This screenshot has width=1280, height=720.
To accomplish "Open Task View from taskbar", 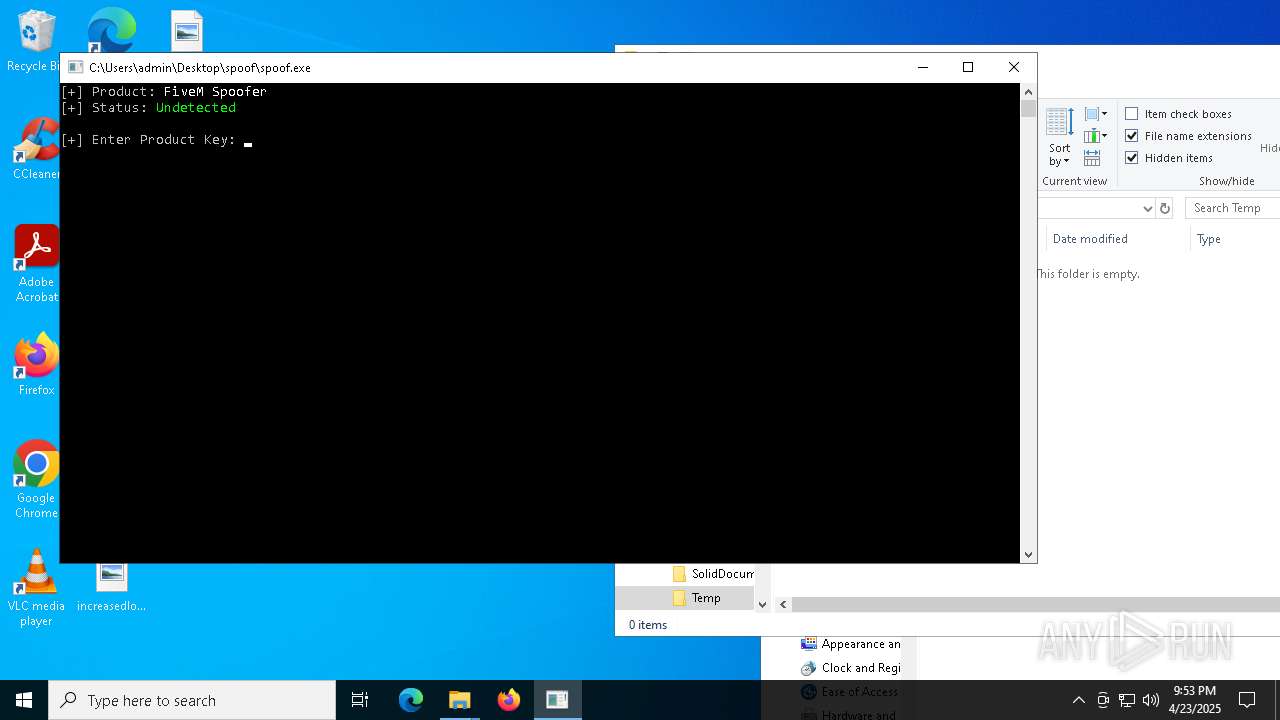I will (x=360, y=700).
